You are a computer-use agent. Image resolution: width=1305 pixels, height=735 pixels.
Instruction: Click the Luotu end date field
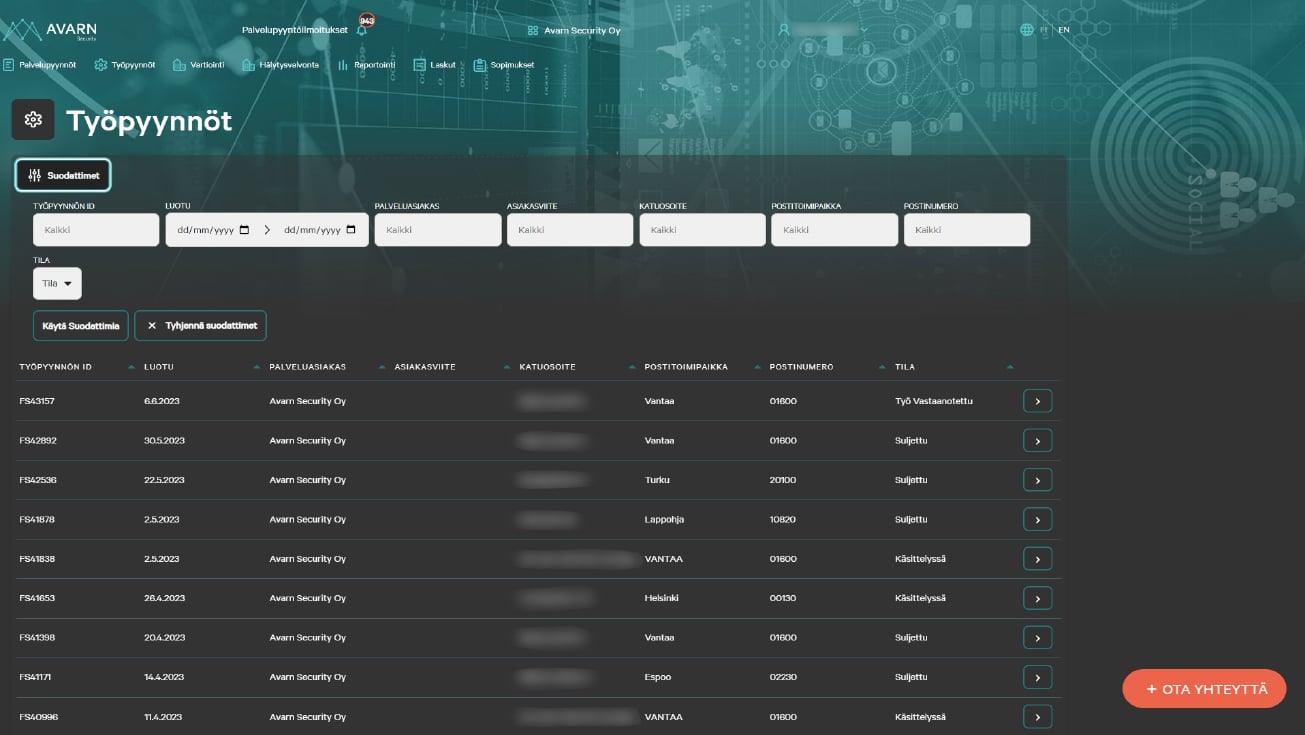320,230
